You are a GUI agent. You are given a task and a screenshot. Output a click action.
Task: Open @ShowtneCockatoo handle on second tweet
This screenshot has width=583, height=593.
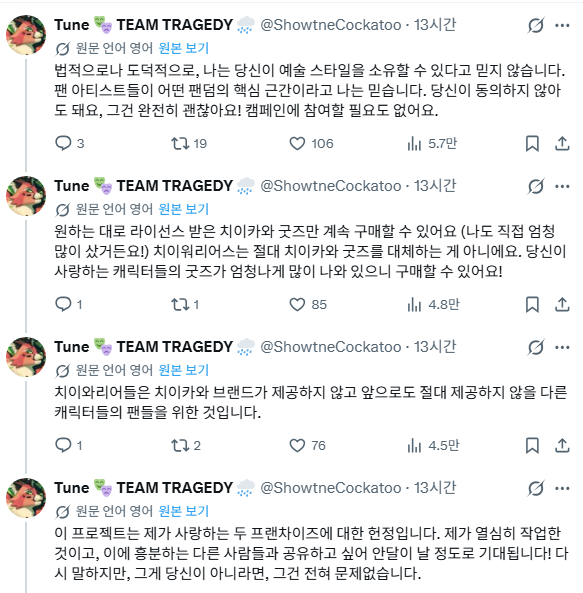tap(331, 186)
